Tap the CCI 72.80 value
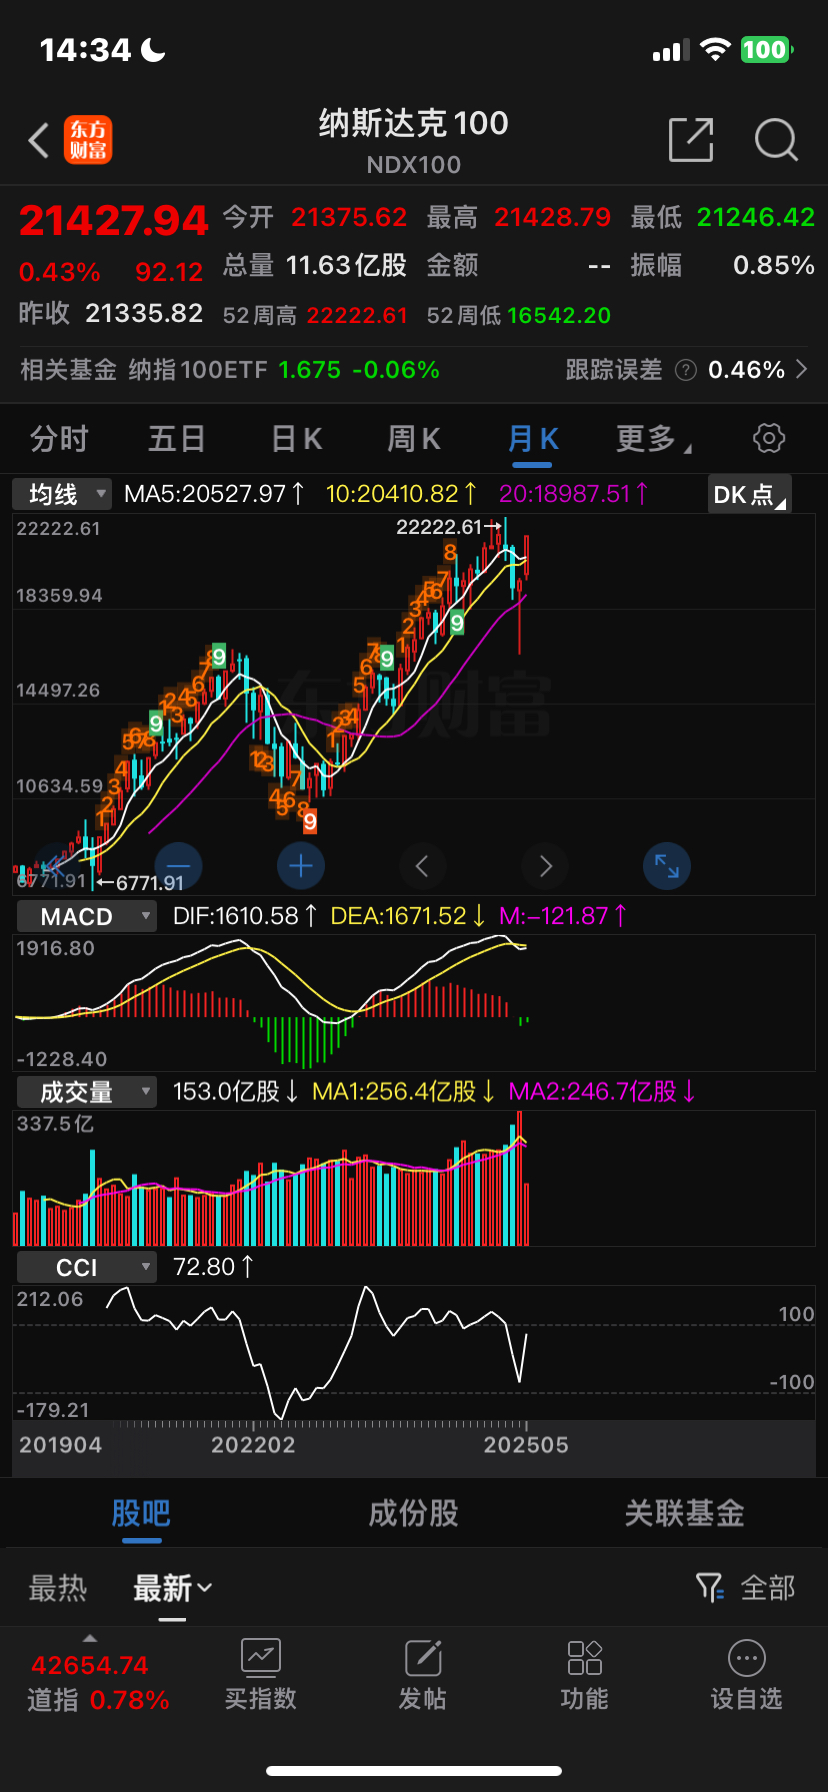Viewport: 828px width, 1792px height. [x=214, y=1267]
